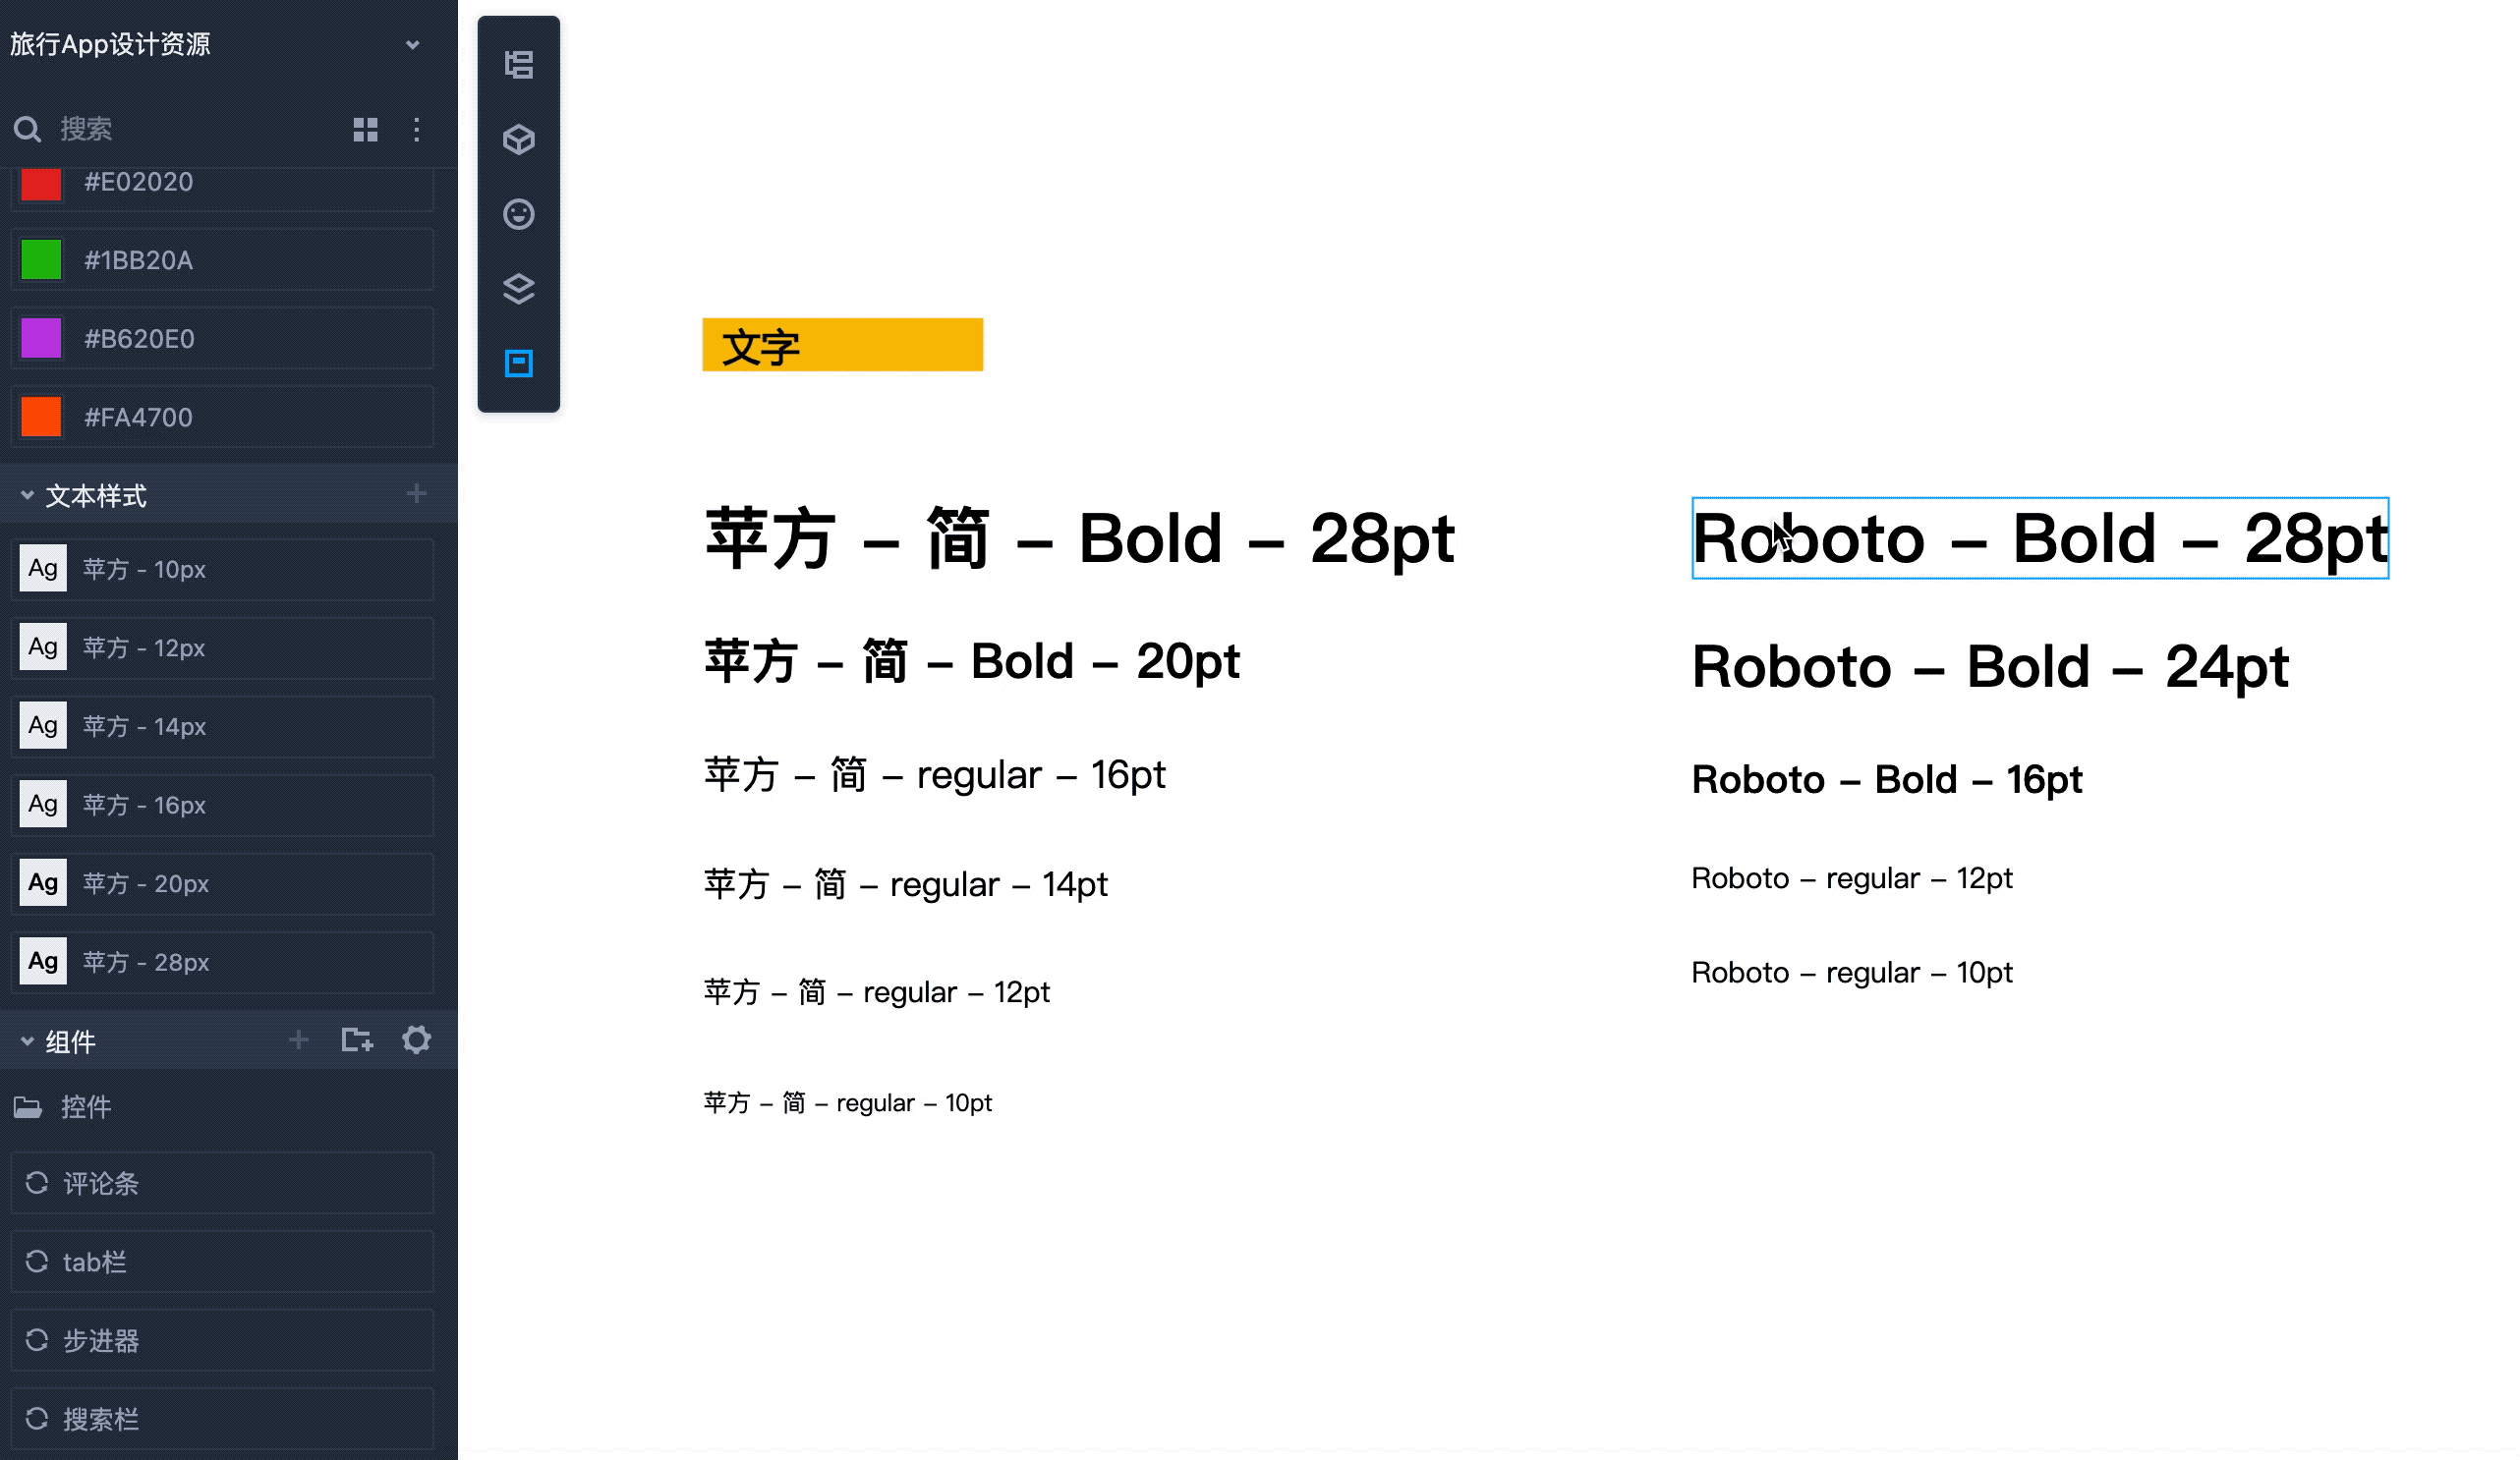Collapse the 文本样式 section
The width and height of the screenshot is (2520, 1460).
[27, 495]
